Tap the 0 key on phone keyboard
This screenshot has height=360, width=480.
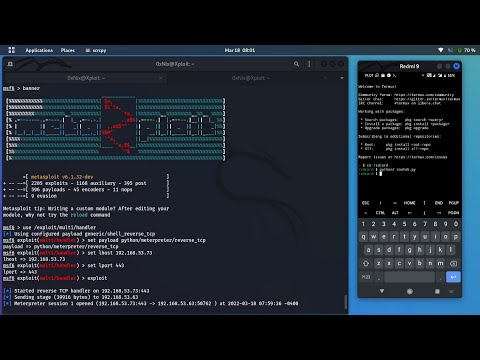tap(456, 224)
